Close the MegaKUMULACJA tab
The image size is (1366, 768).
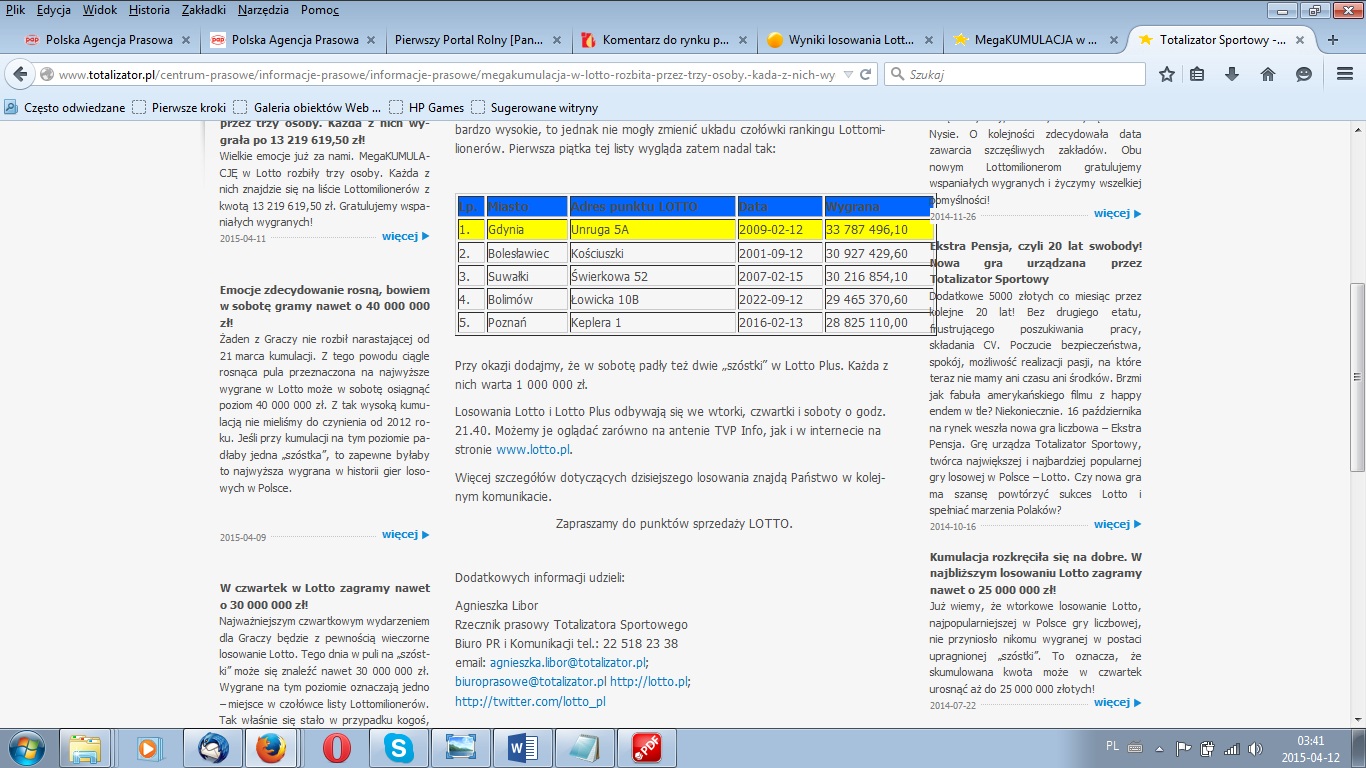(1116, 41)
